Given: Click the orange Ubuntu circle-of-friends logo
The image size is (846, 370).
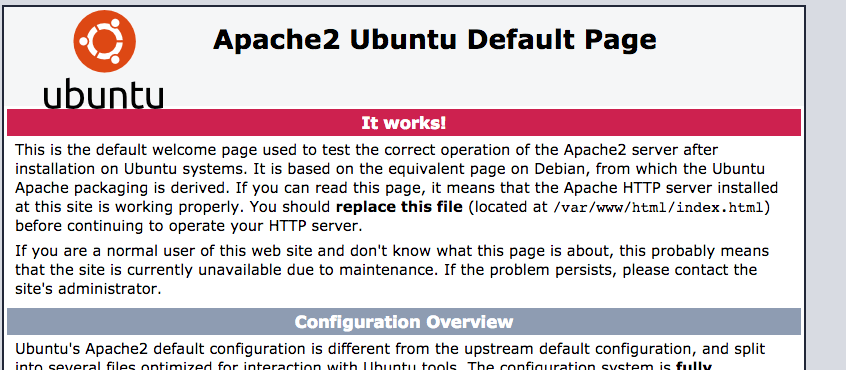Looking at the screenshot, I should point(104,41).
